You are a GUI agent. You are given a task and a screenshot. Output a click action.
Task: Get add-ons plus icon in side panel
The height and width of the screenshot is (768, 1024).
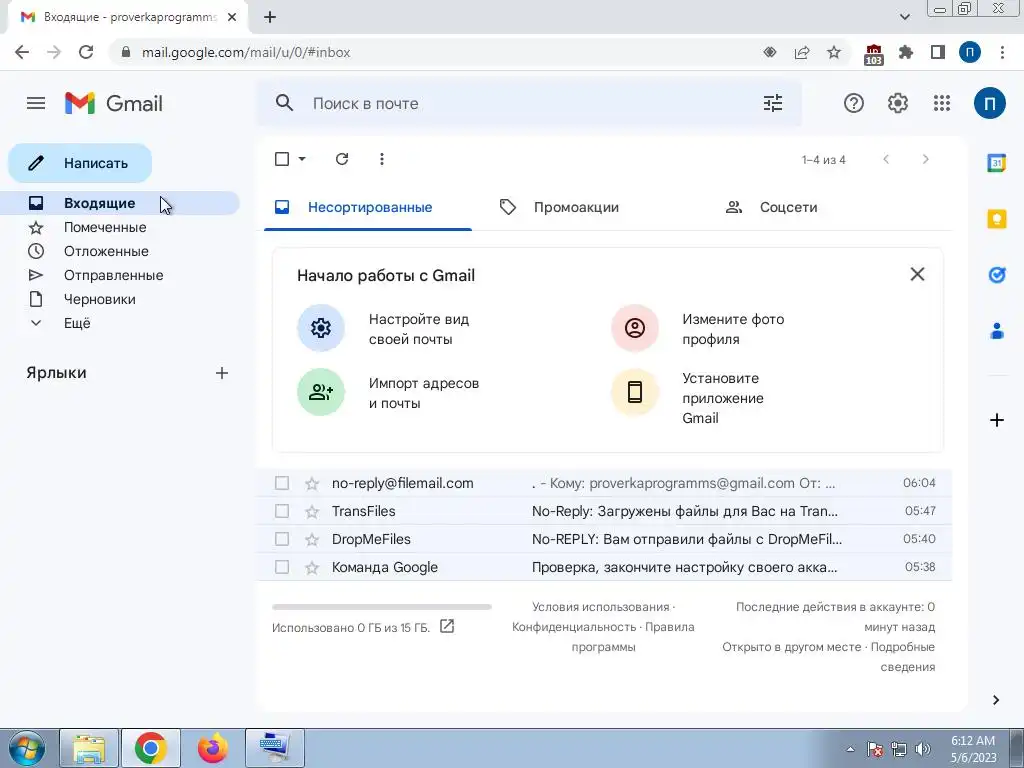997,420
